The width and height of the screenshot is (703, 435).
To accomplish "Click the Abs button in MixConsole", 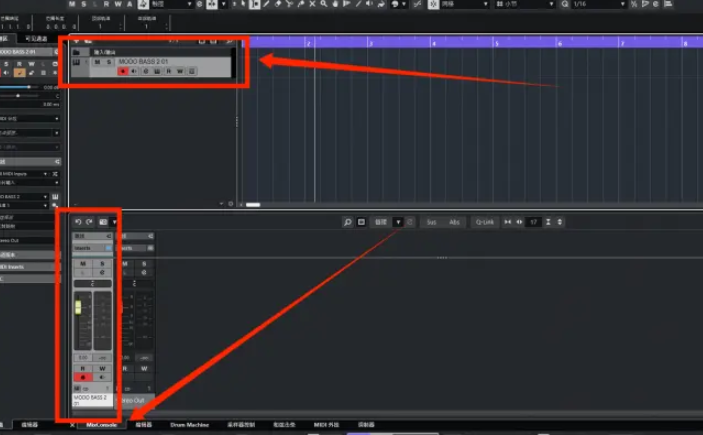I will (454, 222).
